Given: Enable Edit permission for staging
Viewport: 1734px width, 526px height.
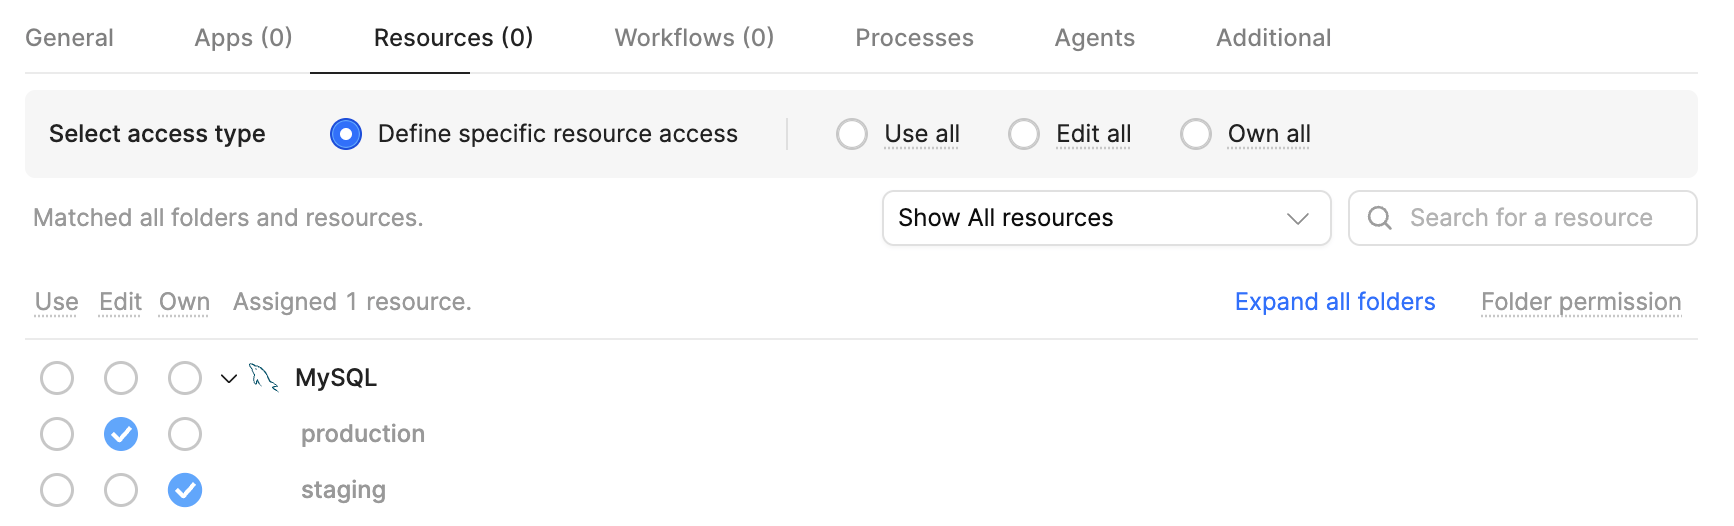Looking at the screenshot, I should (x=121, y=490).
